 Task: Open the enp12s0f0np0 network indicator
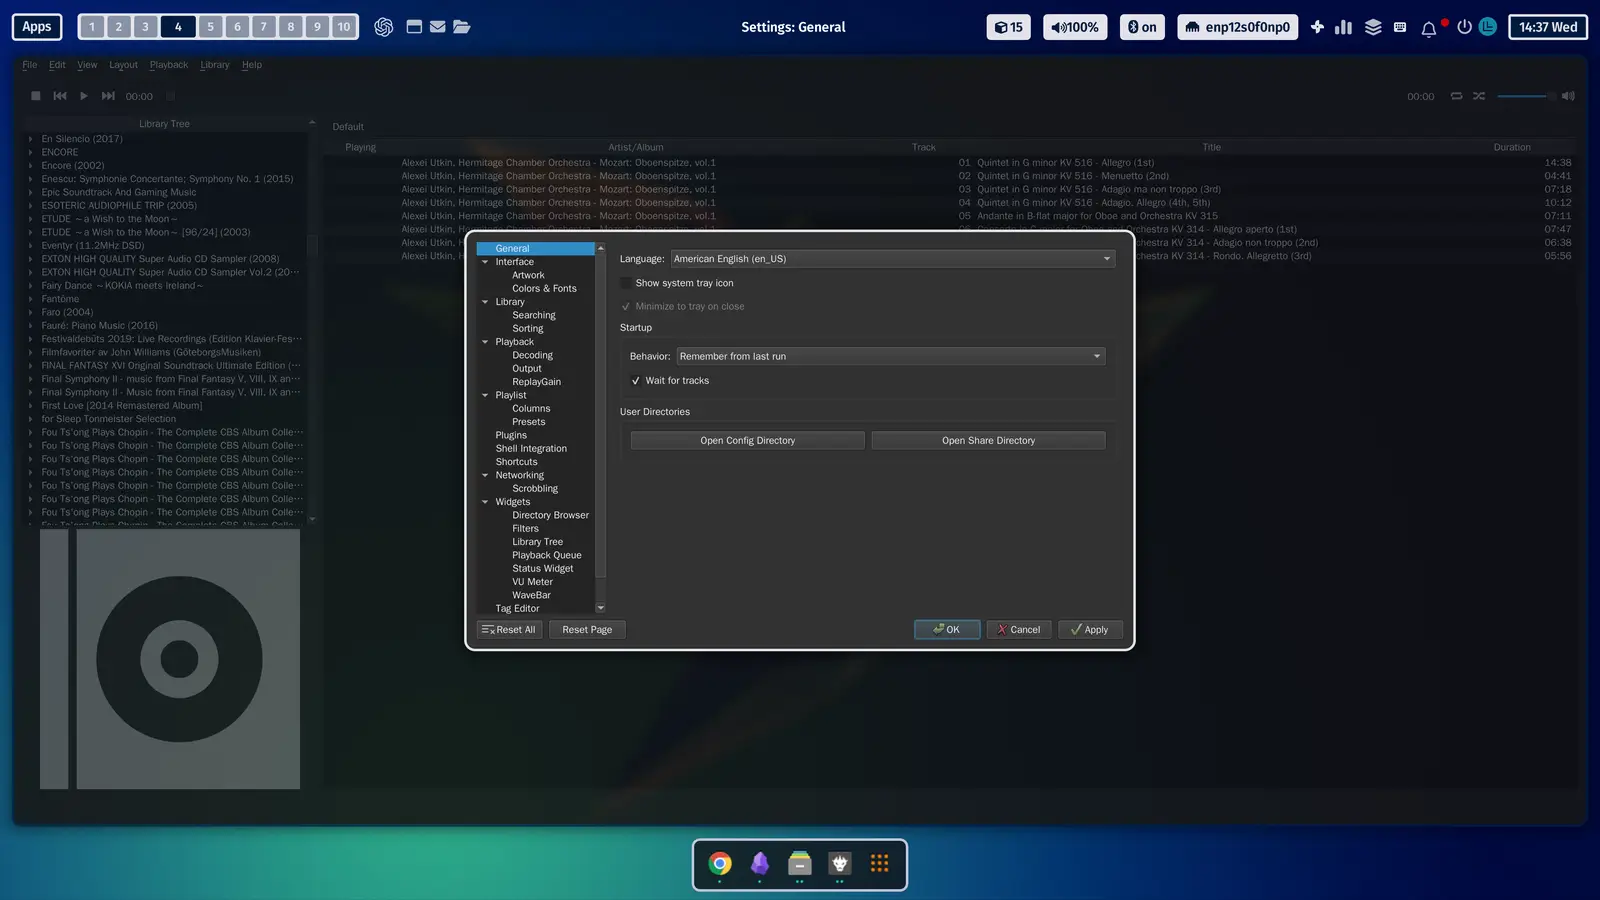click(x=1238, y=27)
